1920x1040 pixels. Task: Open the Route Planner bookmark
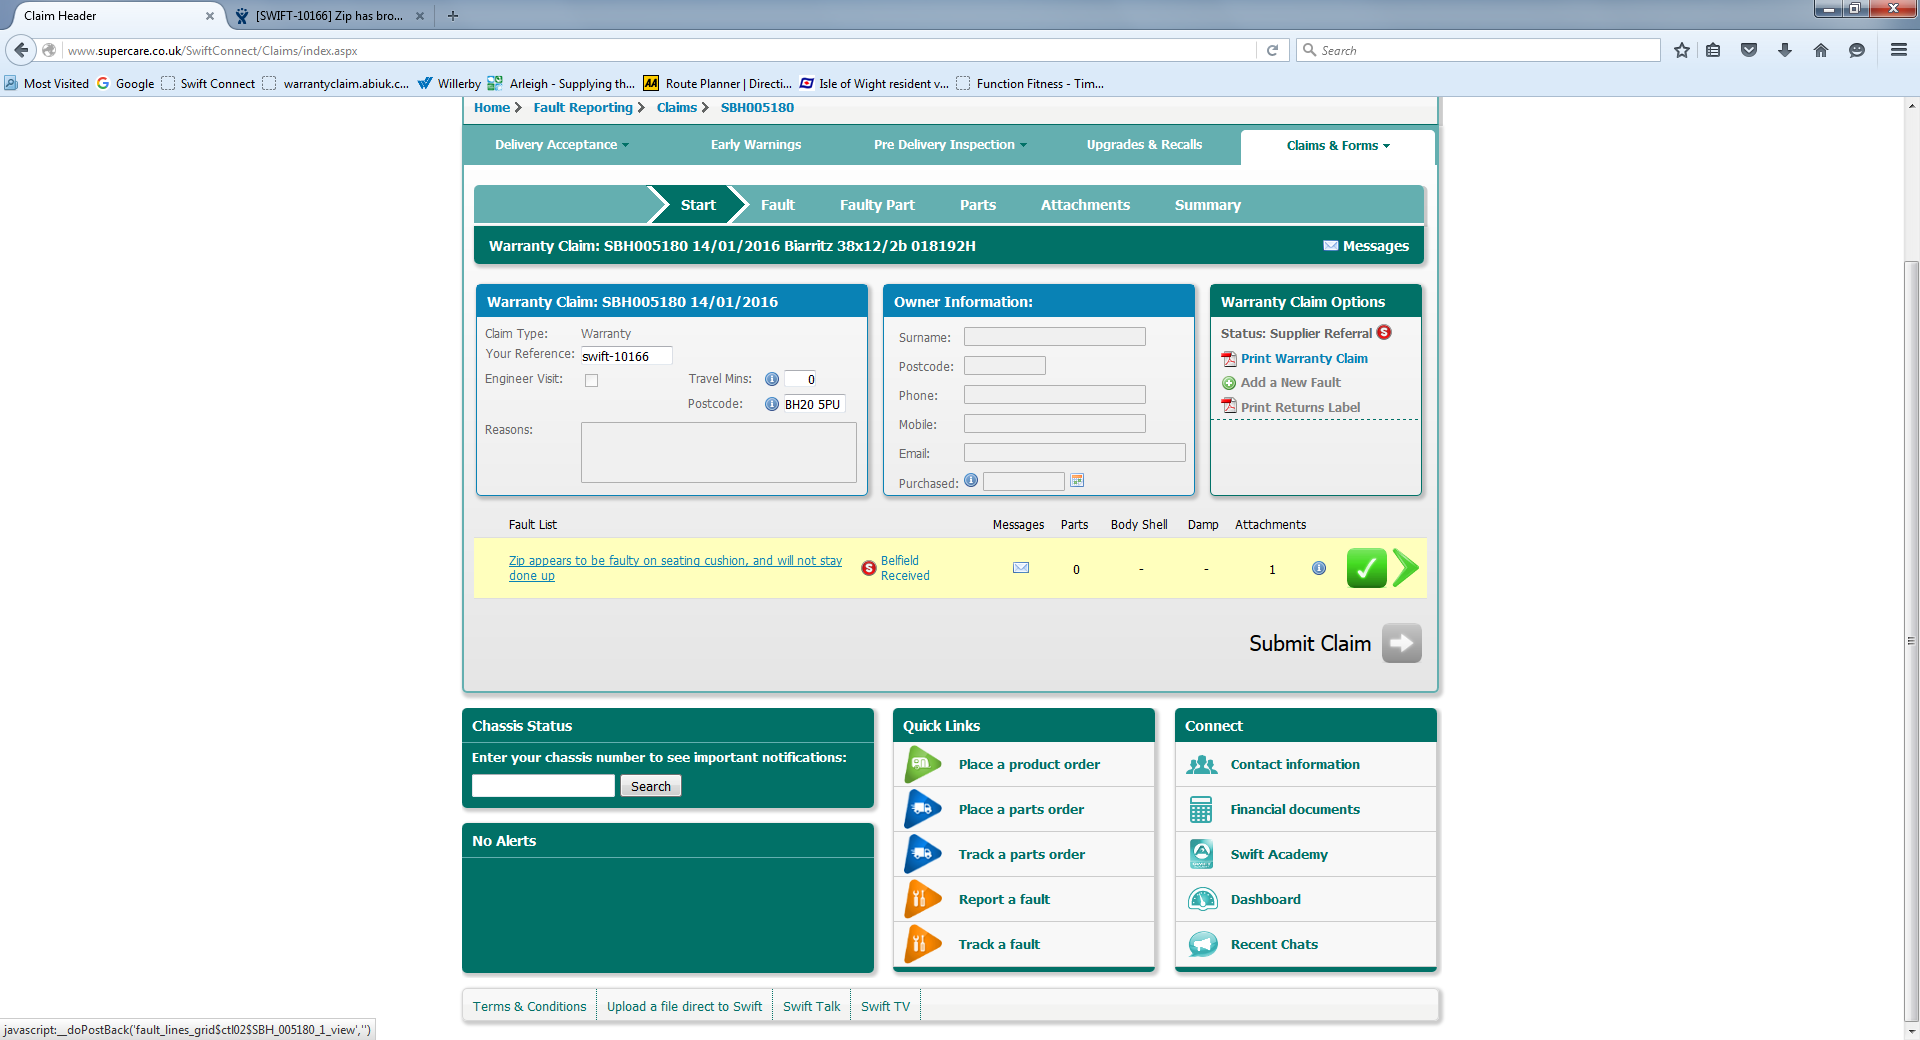coord(717,84)
